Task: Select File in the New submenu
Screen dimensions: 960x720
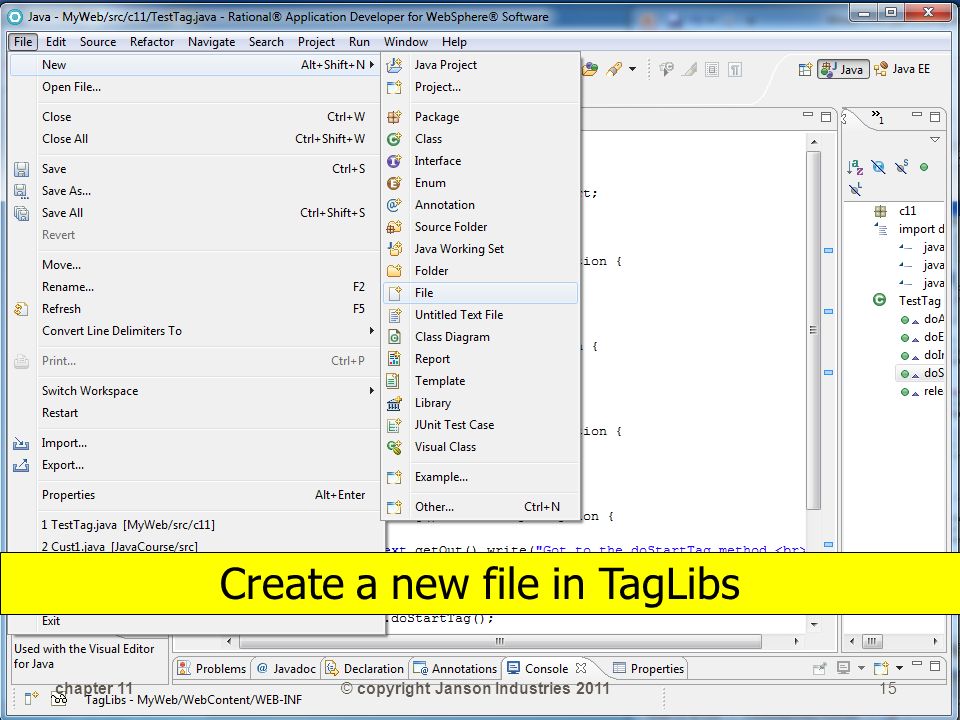Action: click(x=480, y=293)
